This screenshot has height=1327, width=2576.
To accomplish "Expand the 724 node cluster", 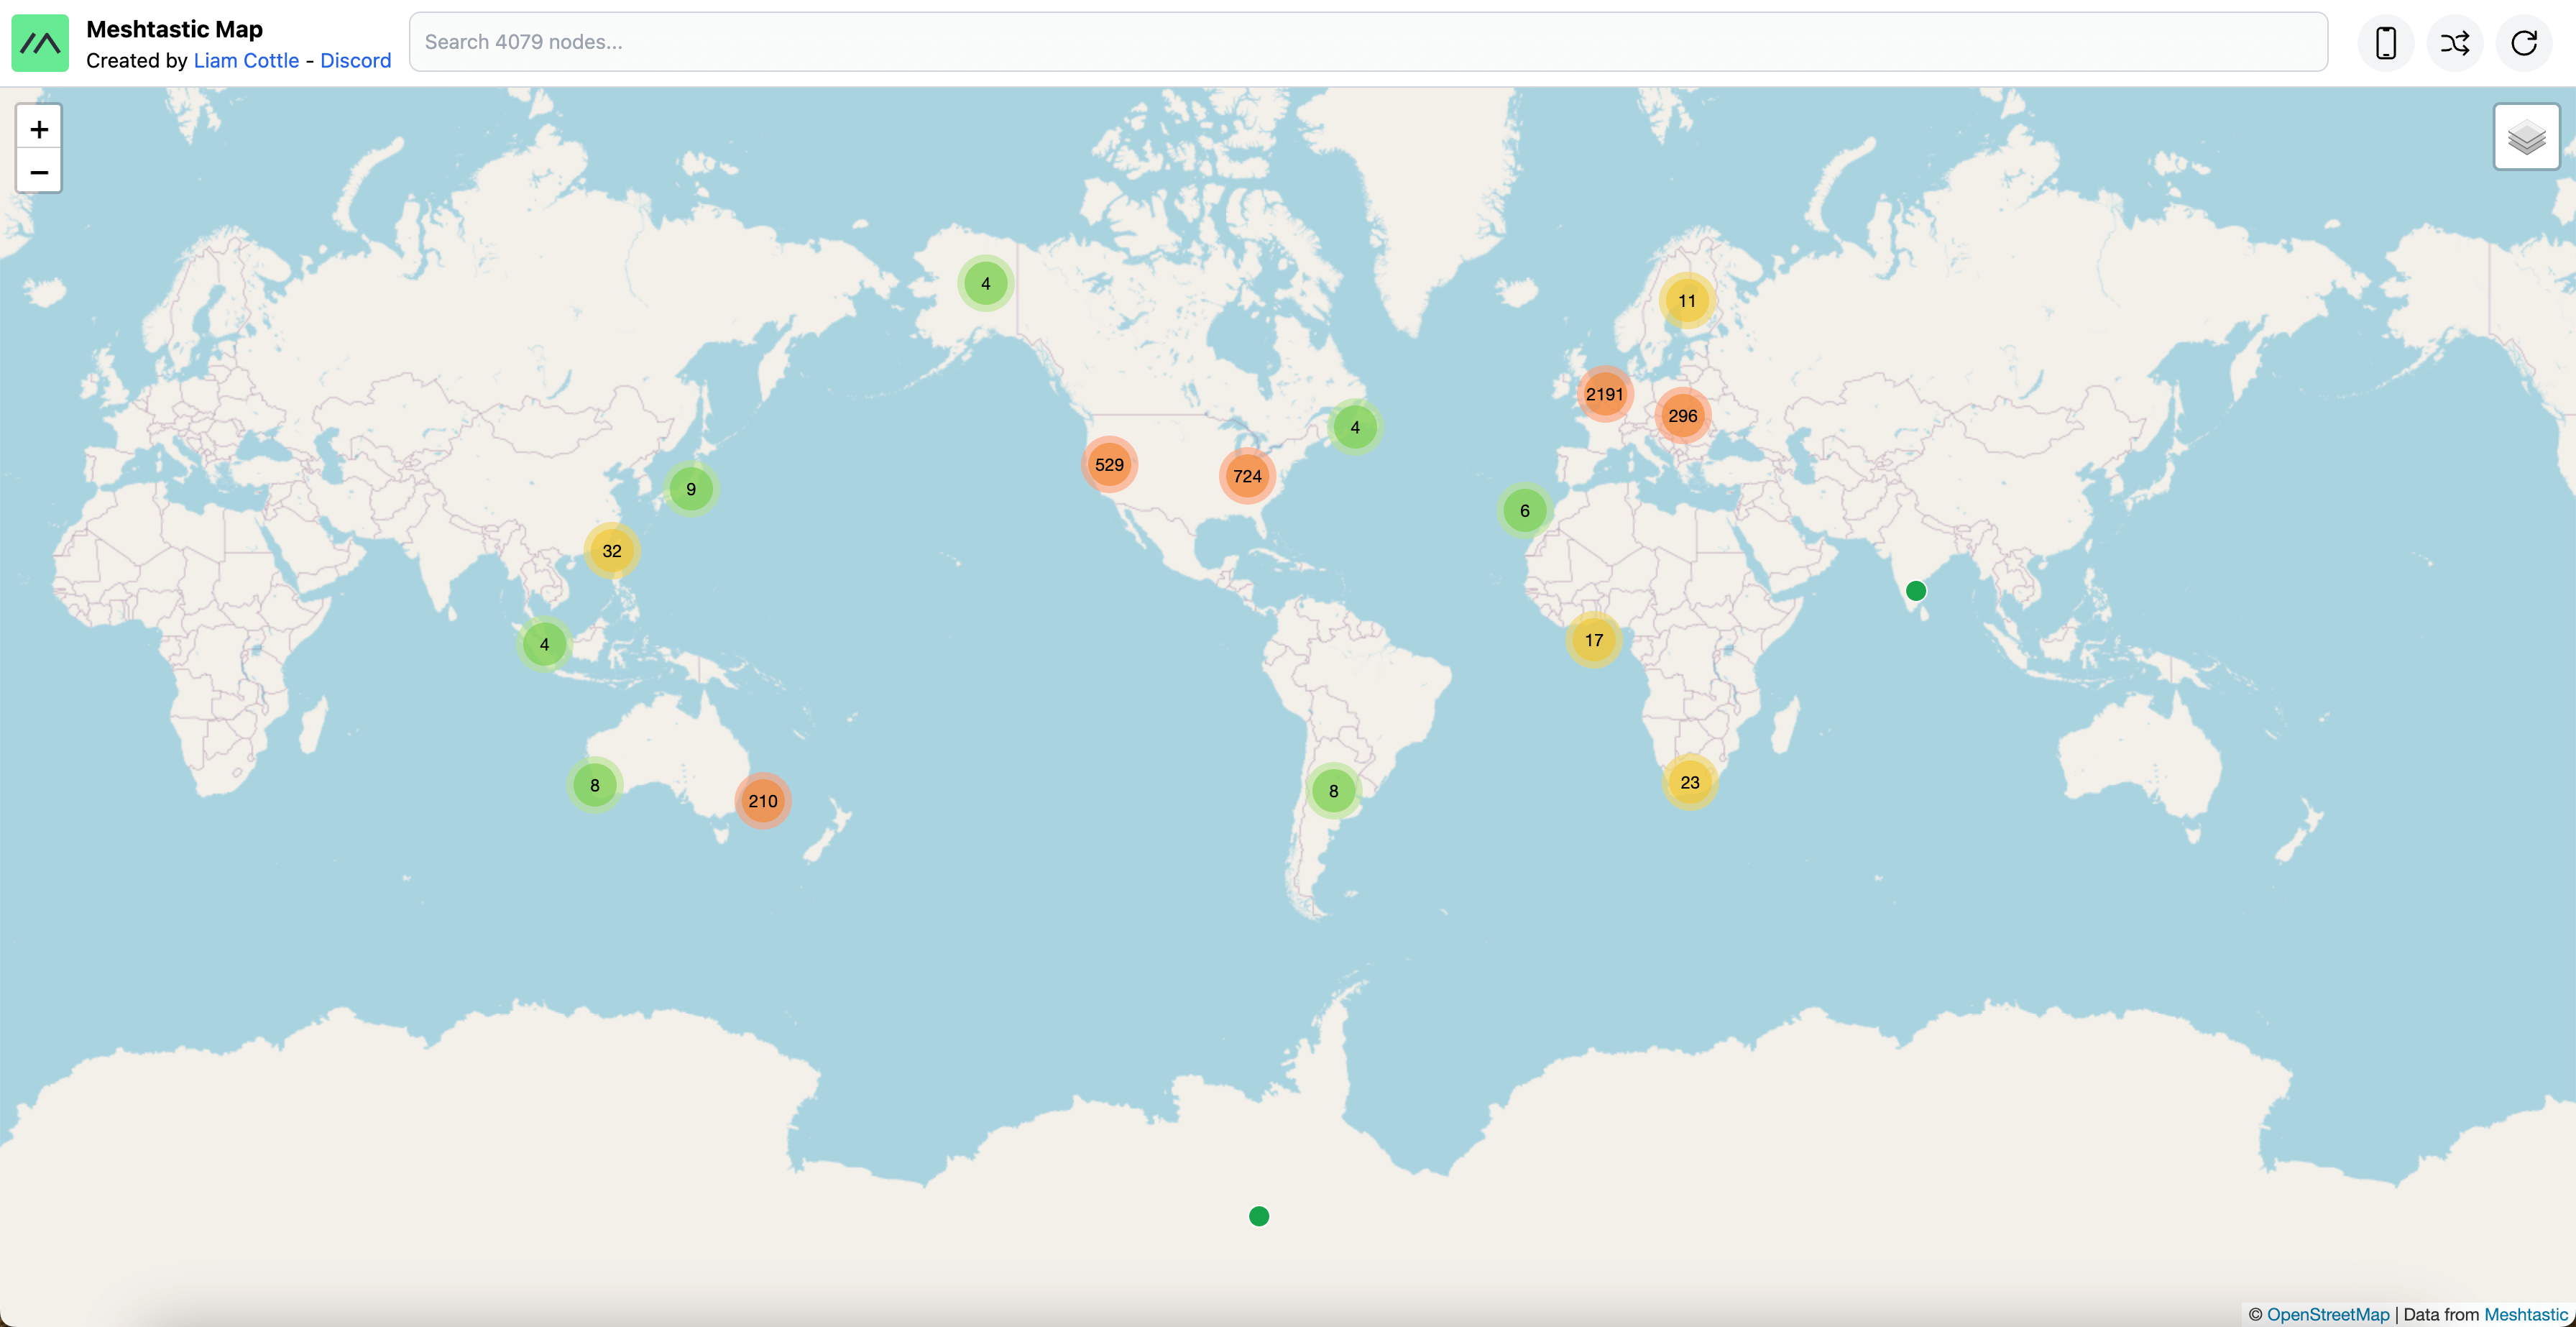I will point(1247,476).
